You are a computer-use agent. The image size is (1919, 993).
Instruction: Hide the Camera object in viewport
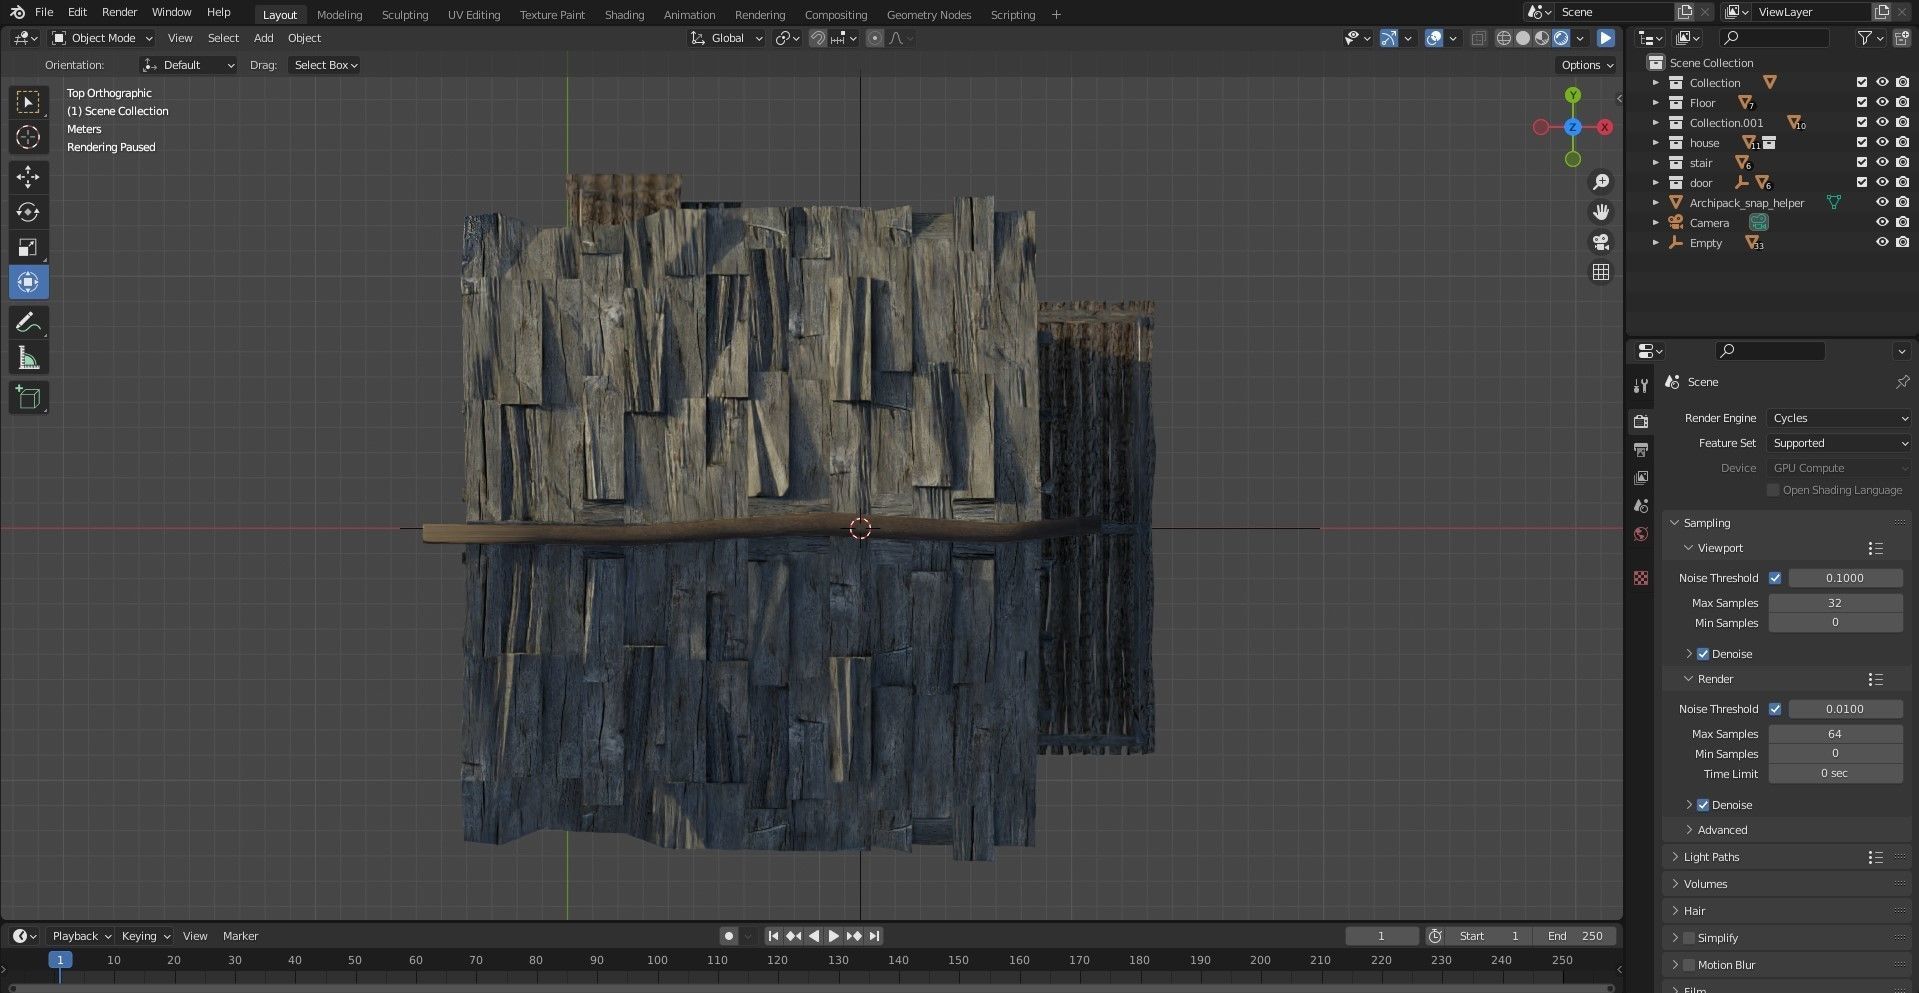click(x=1882, y=222)
